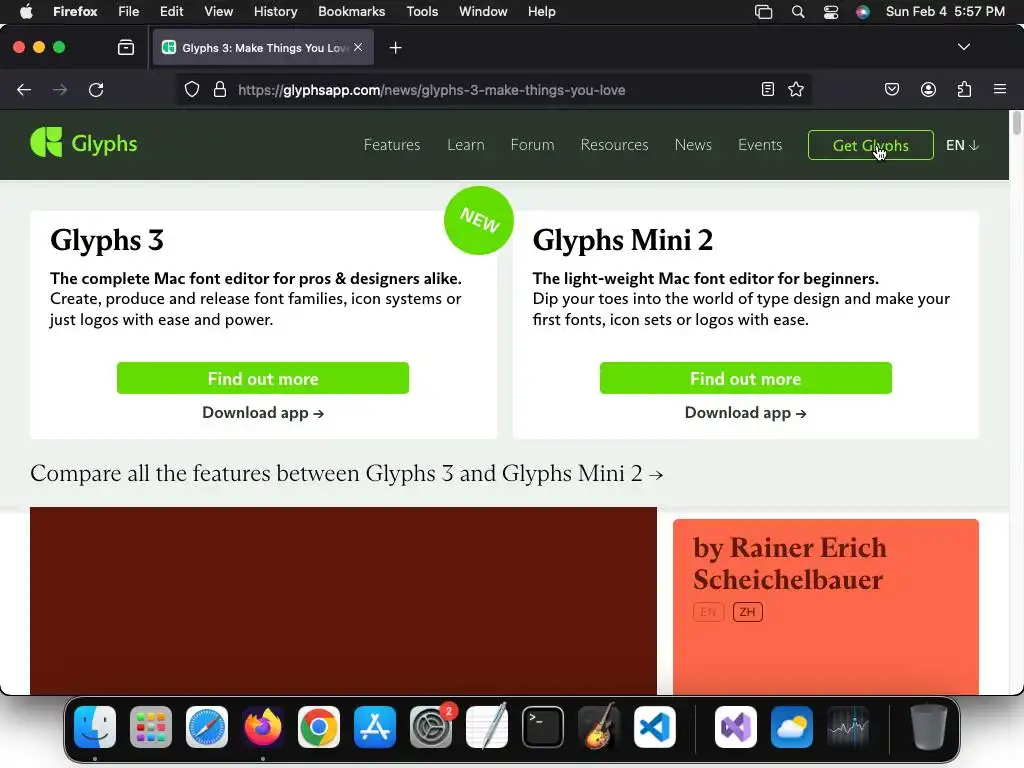The height and width of the screenshot is (768, 1024).
Task: Open the Visual Studio purple dock icon
Action: tap(736, 727)
